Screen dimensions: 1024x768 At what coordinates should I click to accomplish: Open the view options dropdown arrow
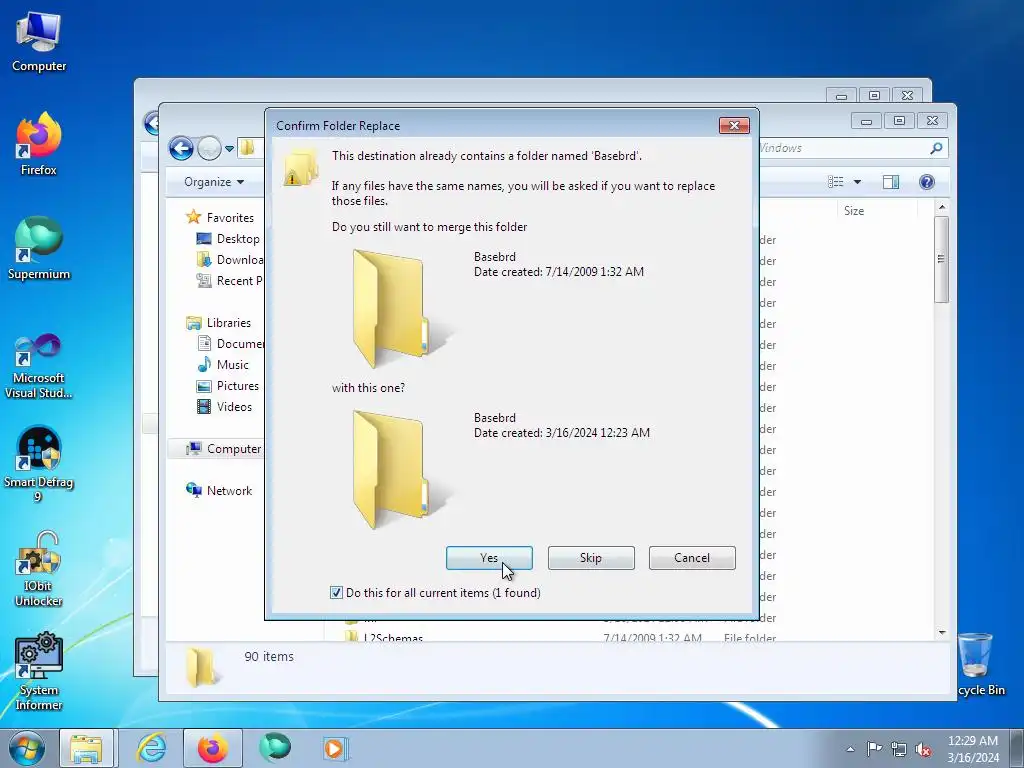[x=857, y=182]
